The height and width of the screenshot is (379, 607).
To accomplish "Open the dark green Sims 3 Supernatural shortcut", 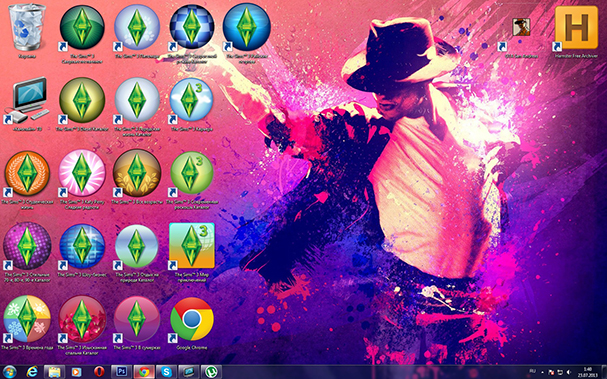I will (82, 27).
